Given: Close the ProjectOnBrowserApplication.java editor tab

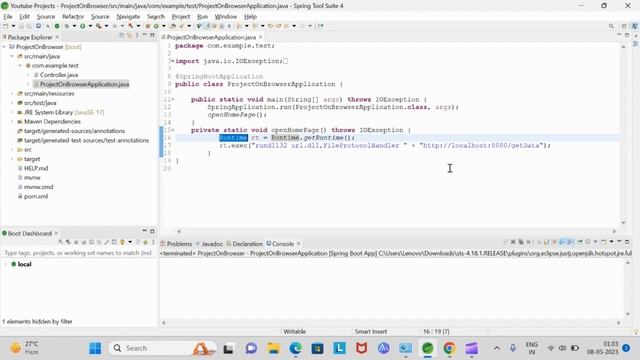Looking at the screenshot, I should [260, 37].
